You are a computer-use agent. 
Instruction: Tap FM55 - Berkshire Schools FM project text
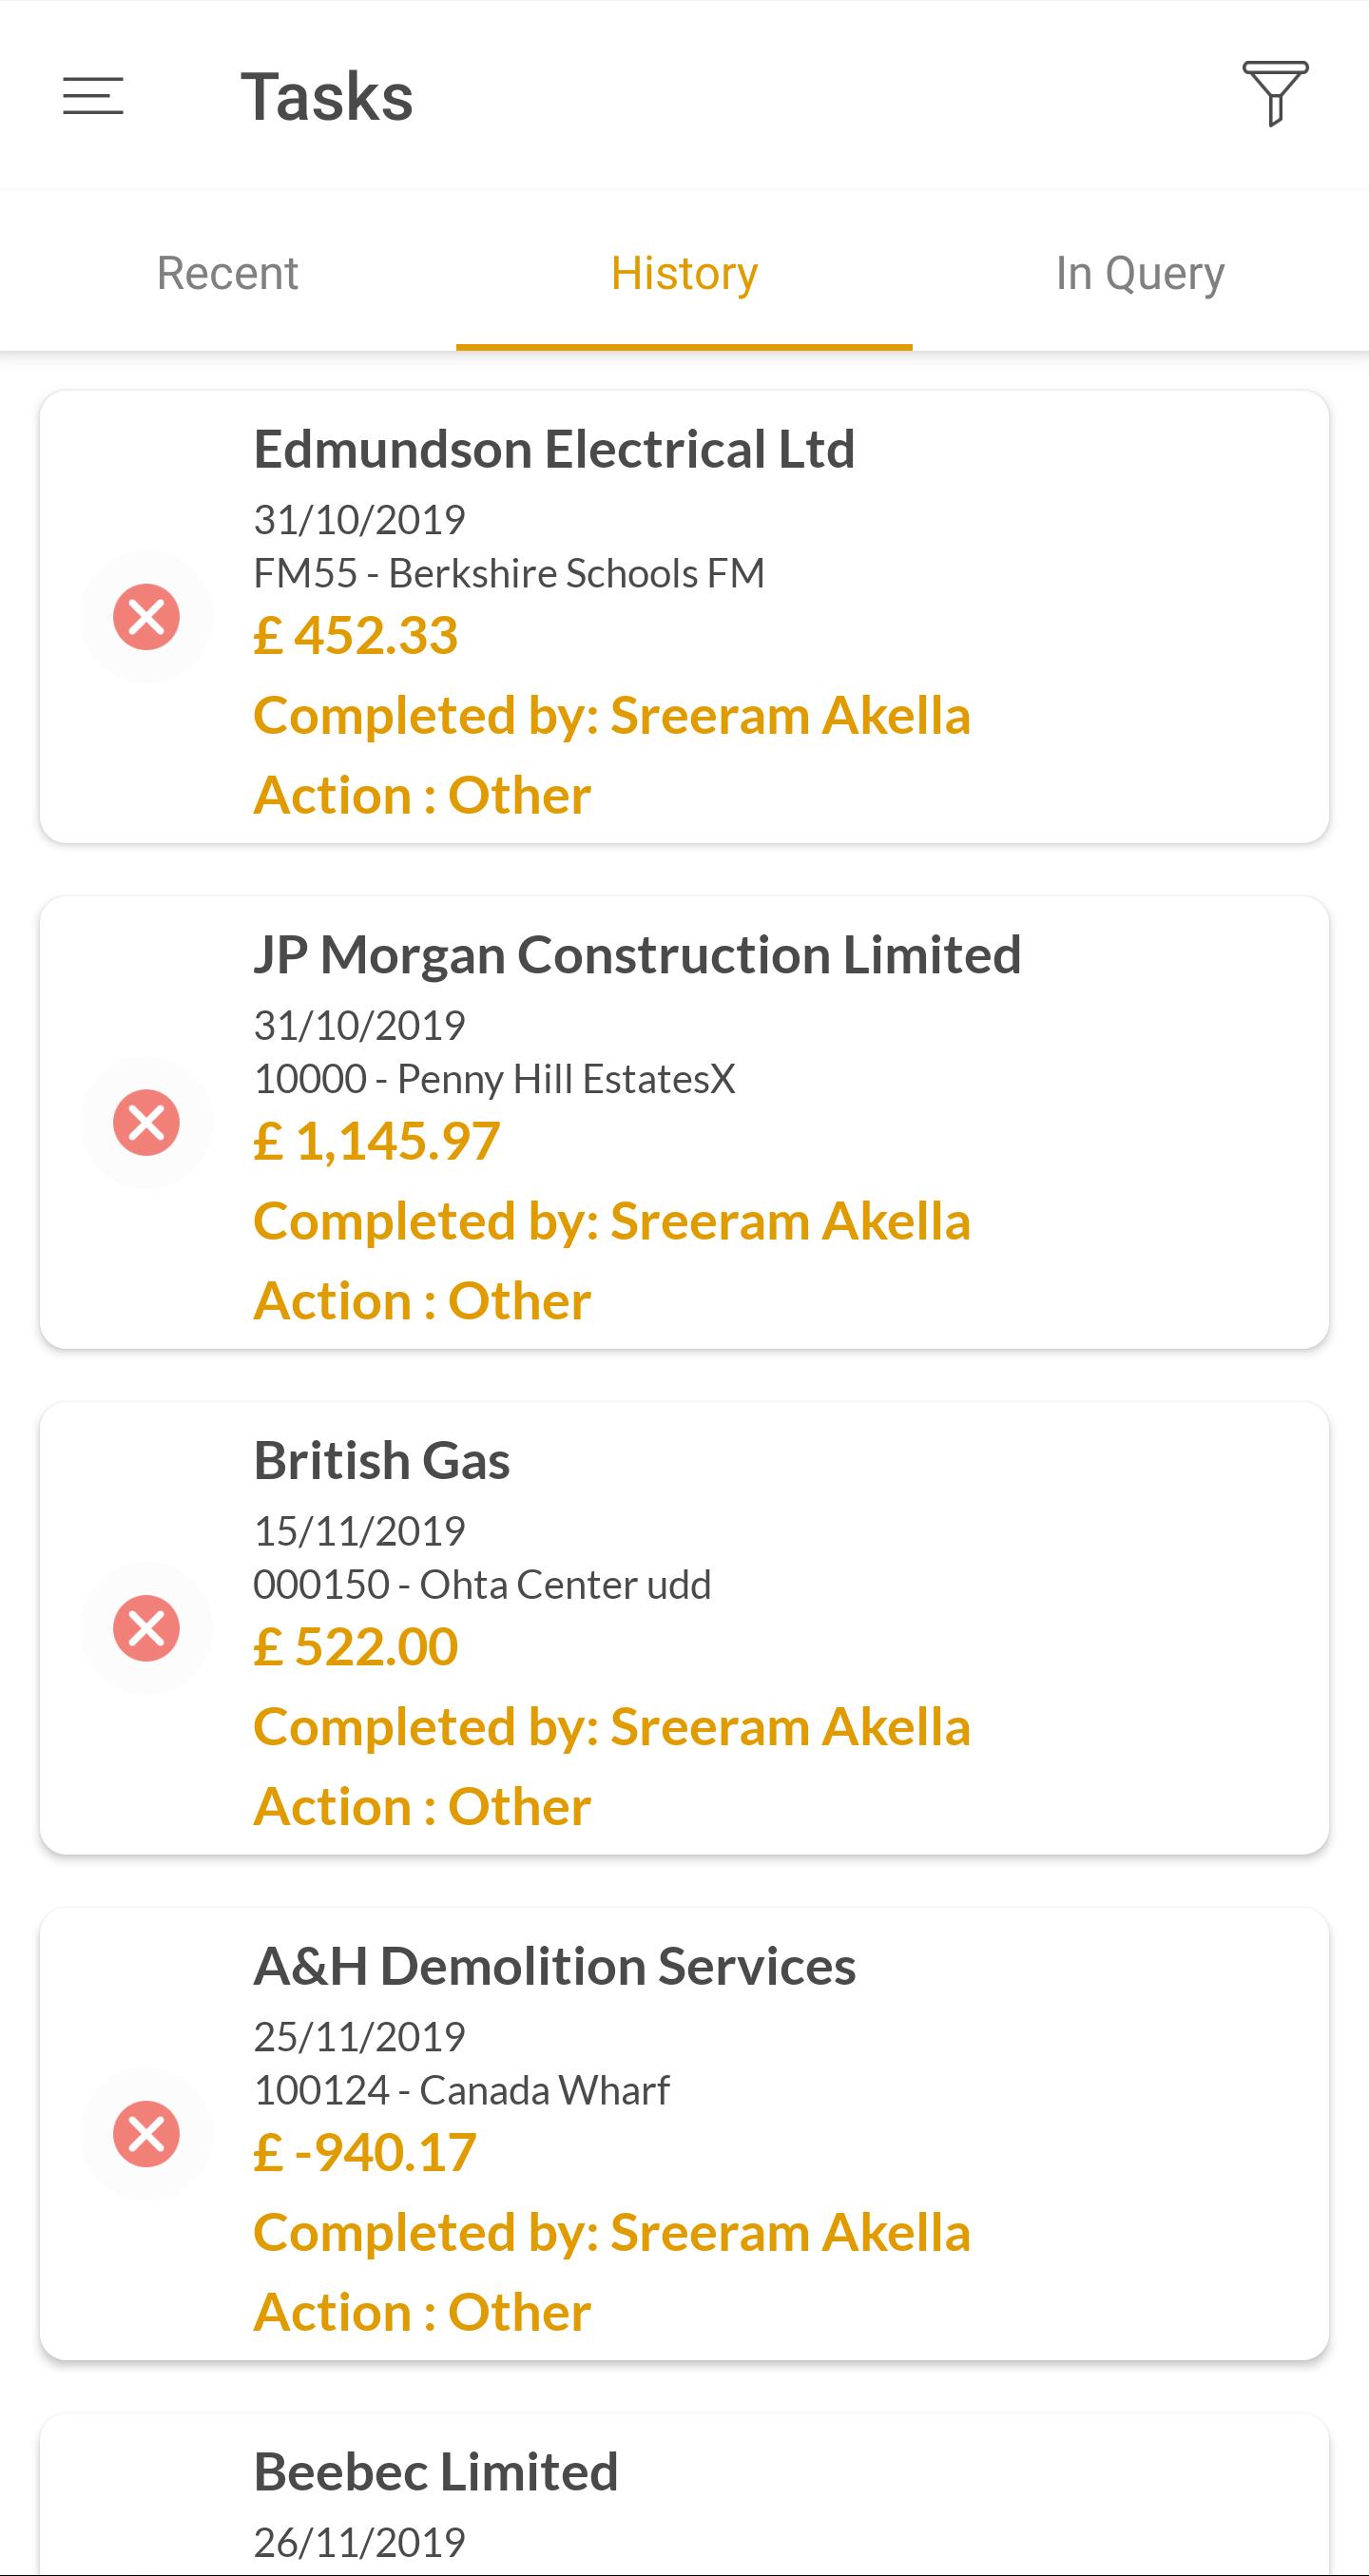coord(509,574)
